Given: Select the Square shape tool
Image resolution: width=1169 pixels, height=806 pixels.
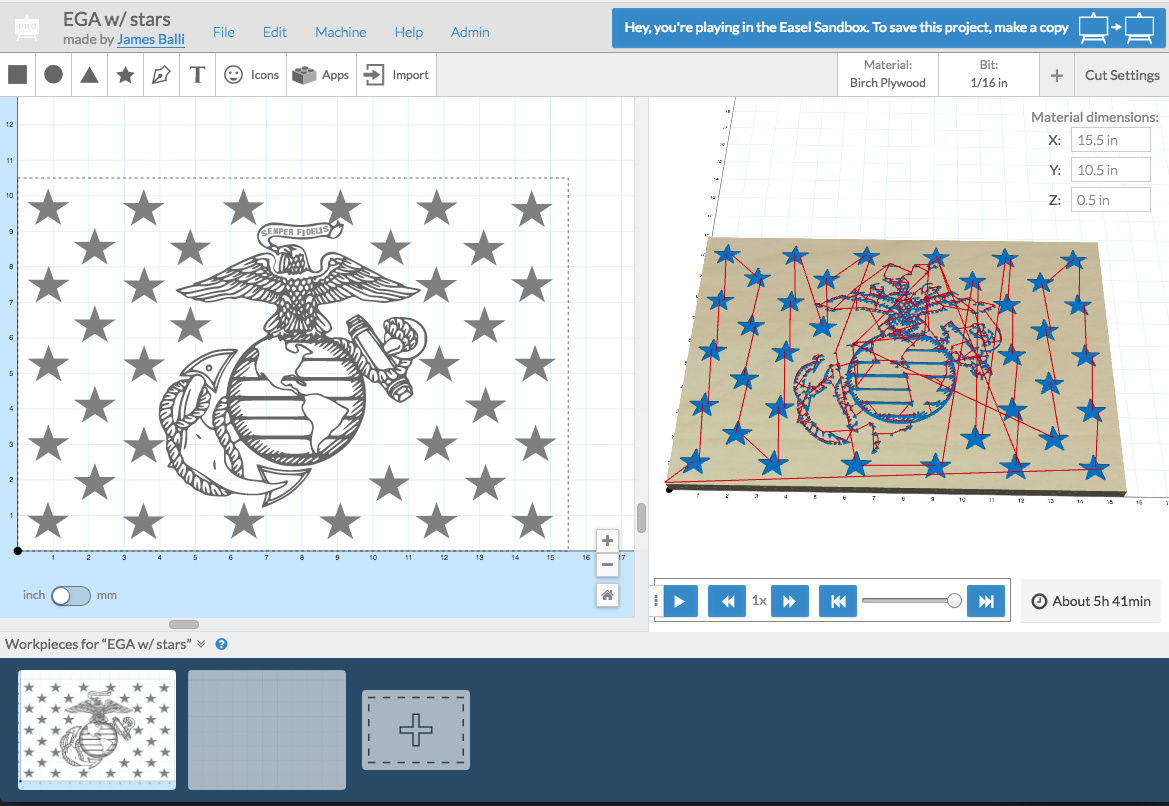Looking at the screenshot, I should click(x=18, y=75).
